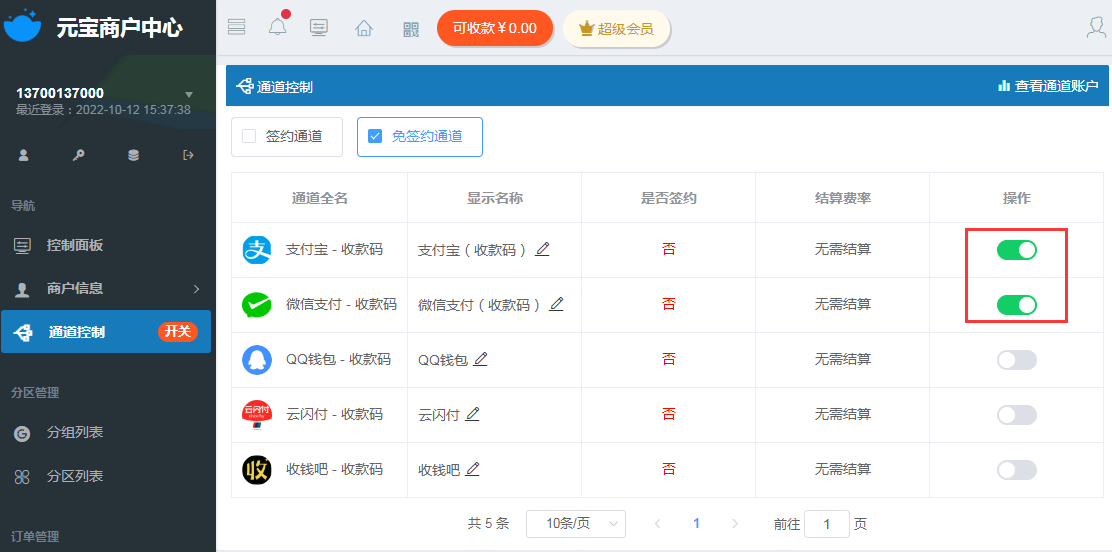Screen dimensions: 1112x552
Task: Click the logout icon in sidebar
Action: pyautogui.click(x=188, y=155)
